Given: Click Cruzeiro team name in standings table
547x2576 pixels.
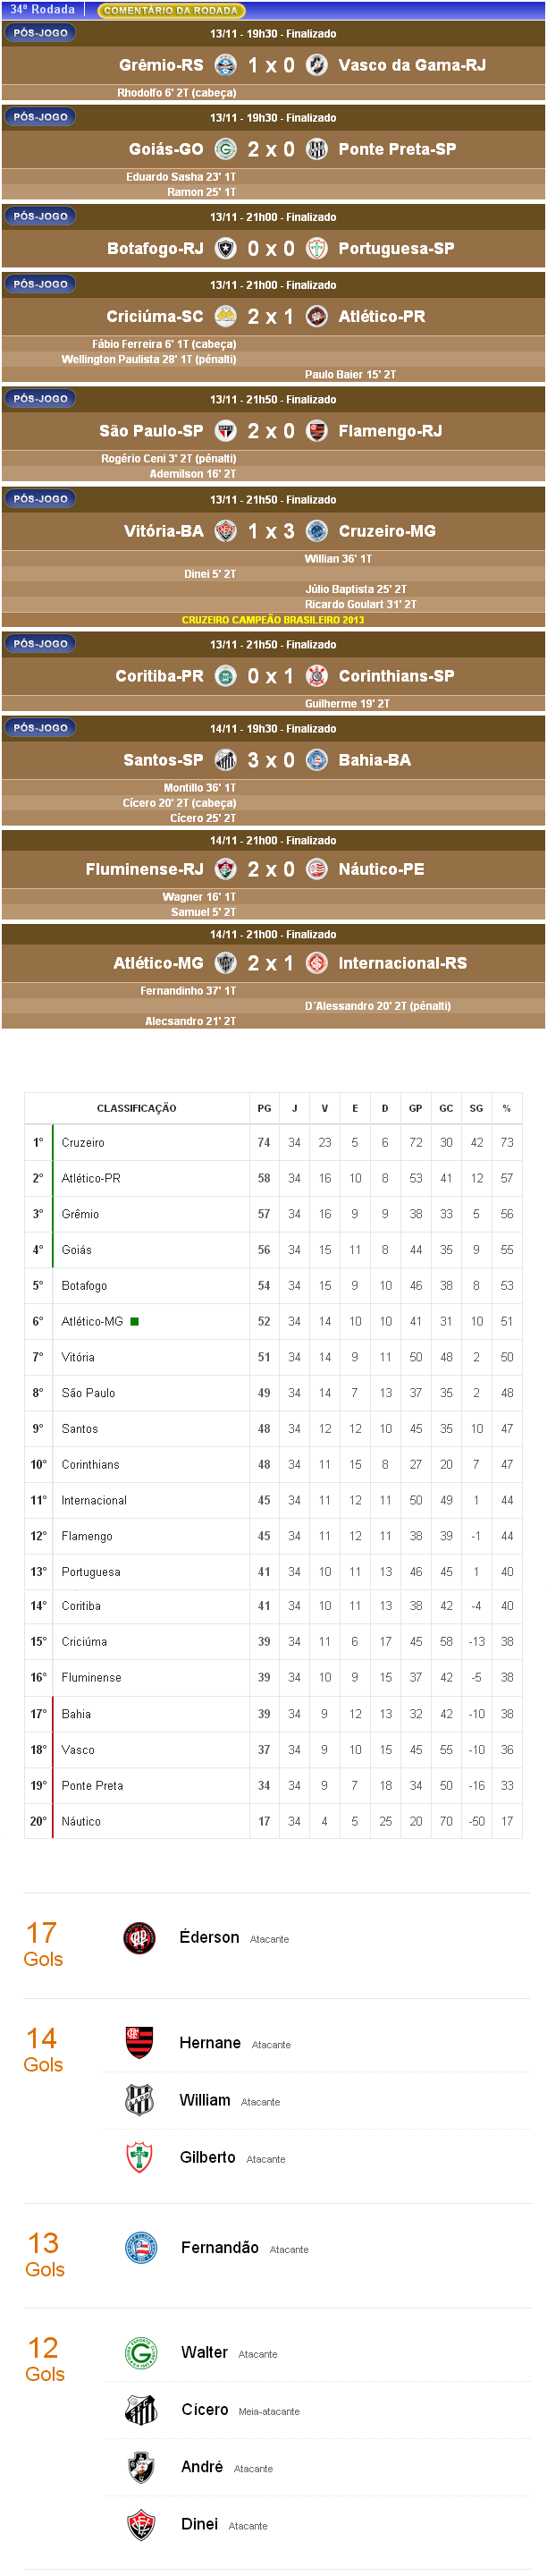Looking at the screenshot, I should (83, 1142).
